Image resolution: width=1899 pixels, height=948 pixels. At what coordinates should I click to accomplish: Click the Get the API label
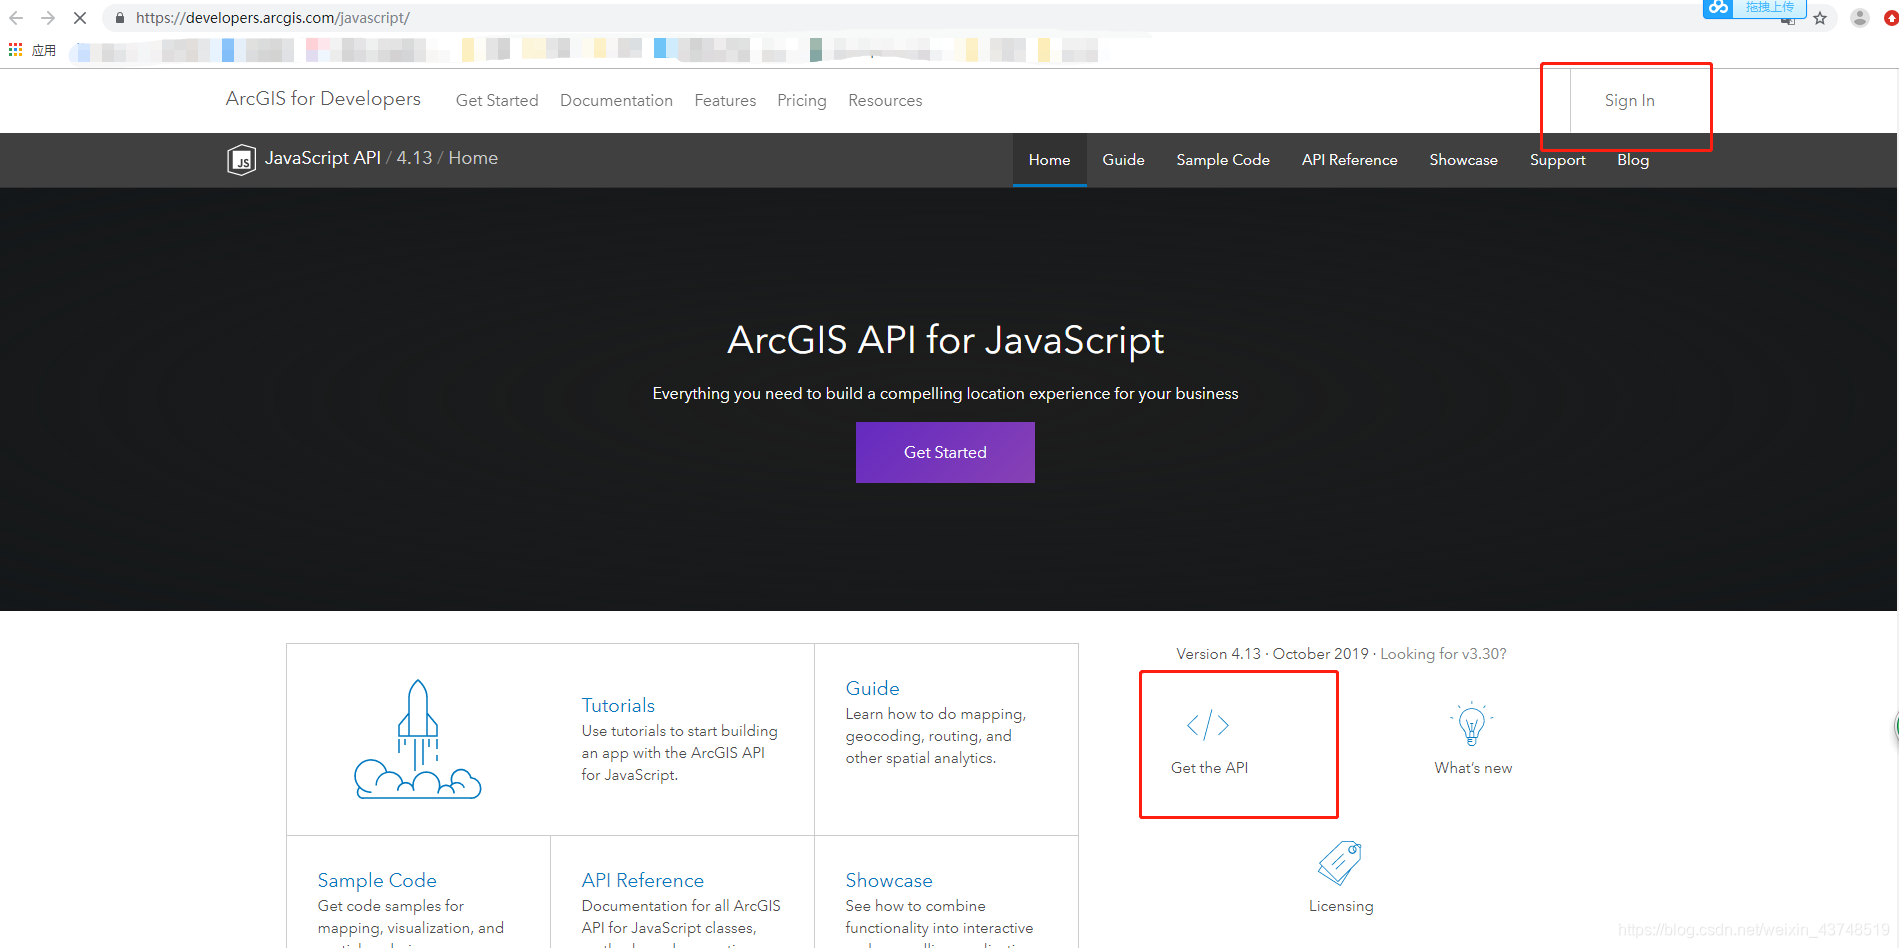click(x=1209, y=768)
